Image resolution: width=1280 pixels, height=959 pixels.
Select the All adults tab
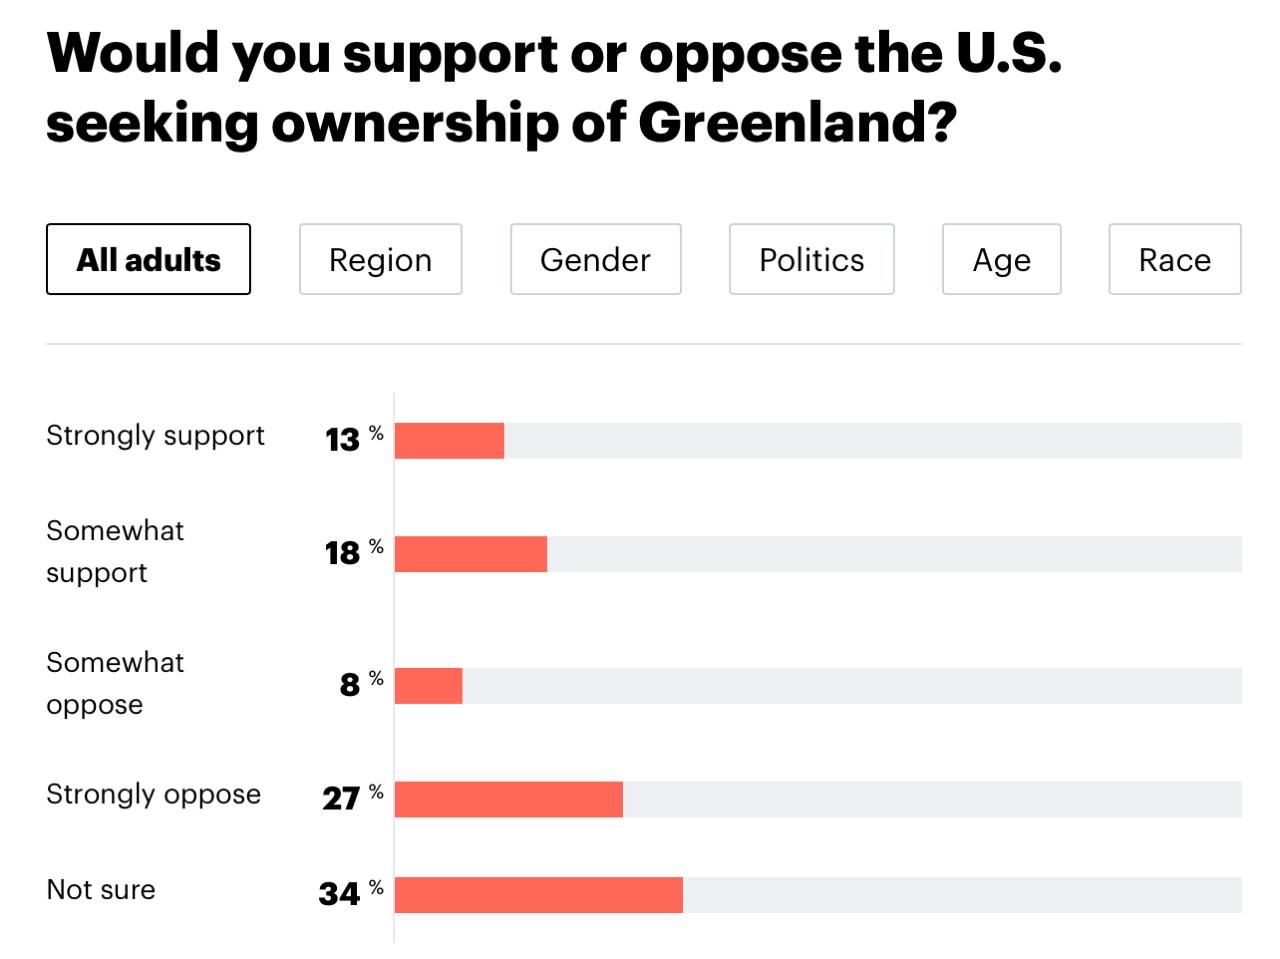[x=148, y=259]
